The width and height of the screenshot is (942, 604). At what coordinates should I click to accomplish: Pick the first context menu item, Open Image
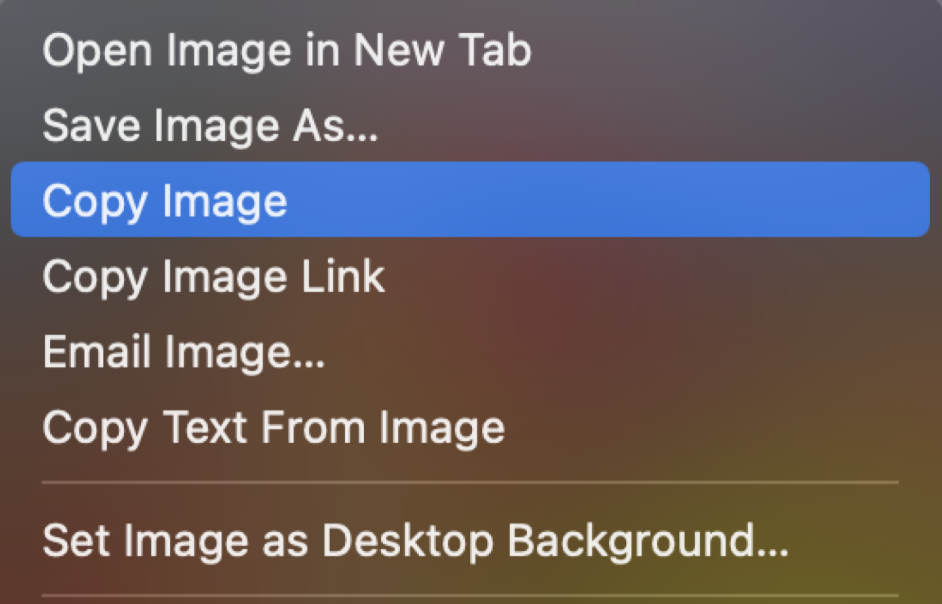click(x=287, y=51)
